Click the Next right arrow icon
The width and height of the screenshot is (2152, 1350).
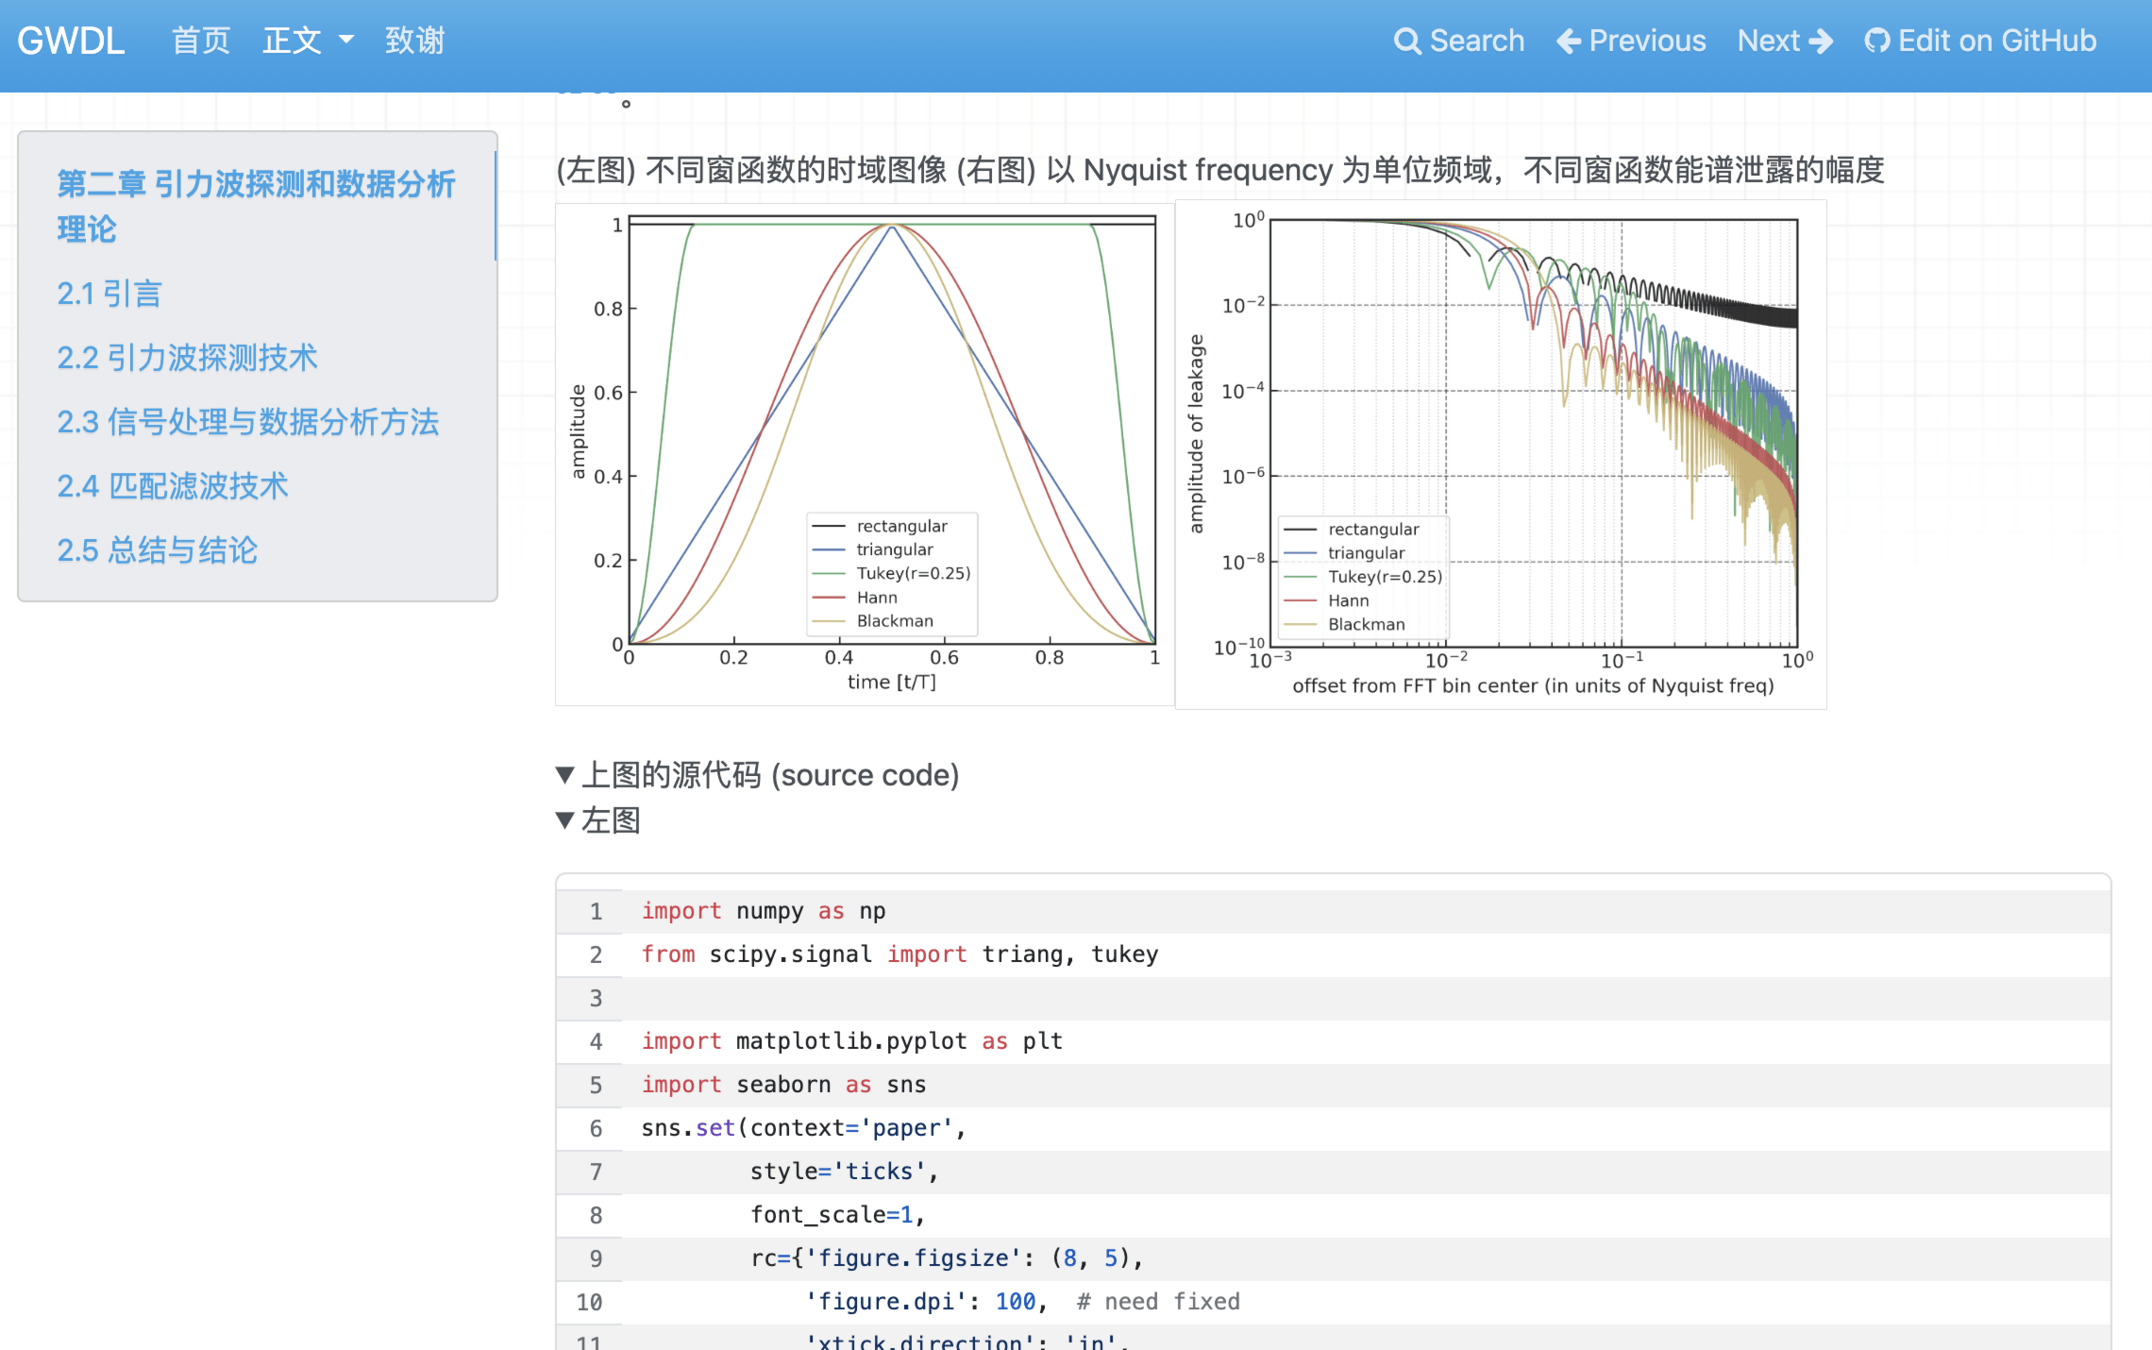click(1822, 41)
